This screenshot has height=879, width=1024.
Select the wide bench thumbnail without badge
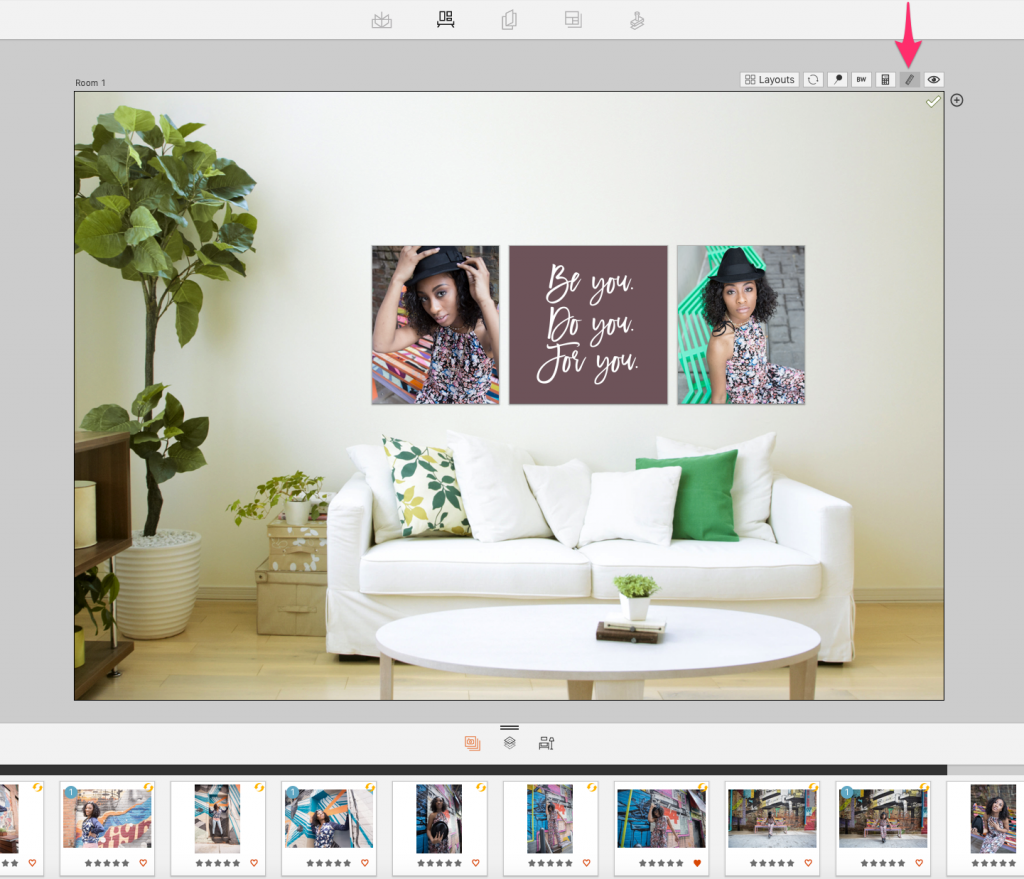pyautogui.click(x=772, y=819)
